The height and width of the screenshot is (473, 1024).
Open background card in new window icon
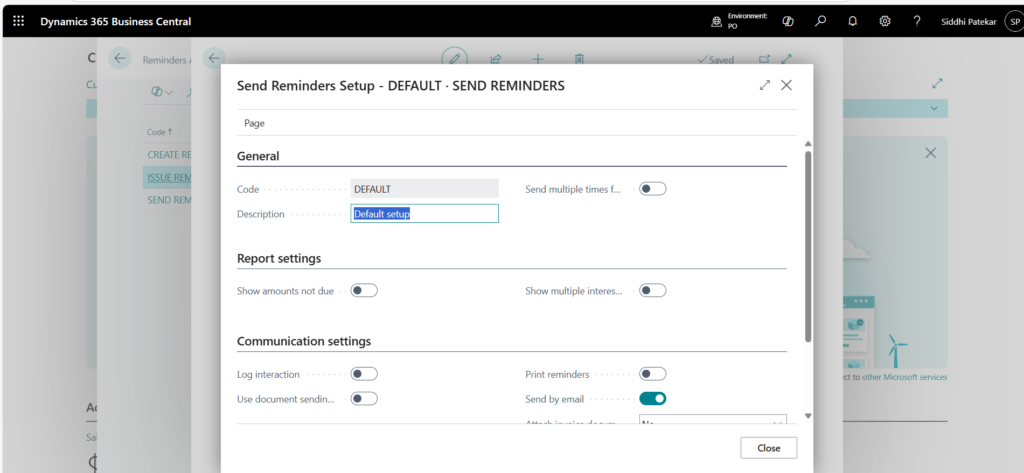click(764, 59)
